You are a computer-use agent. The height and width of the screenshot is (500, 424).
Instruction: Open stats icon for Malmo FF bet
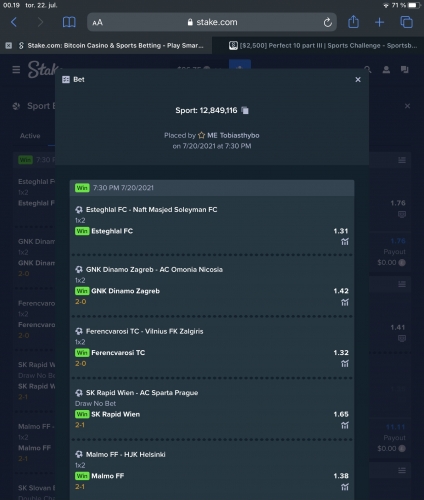(345, 487)
